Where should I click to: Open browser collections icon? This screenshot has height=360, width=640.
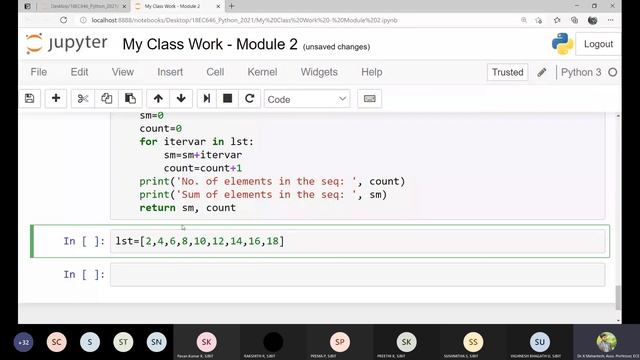574,20
